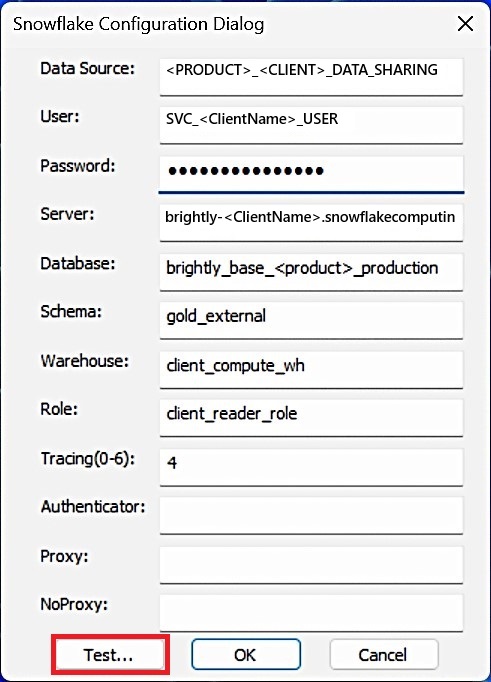
Task: Close the Snowflake Configuration Dialog
Action: (465, 24)
